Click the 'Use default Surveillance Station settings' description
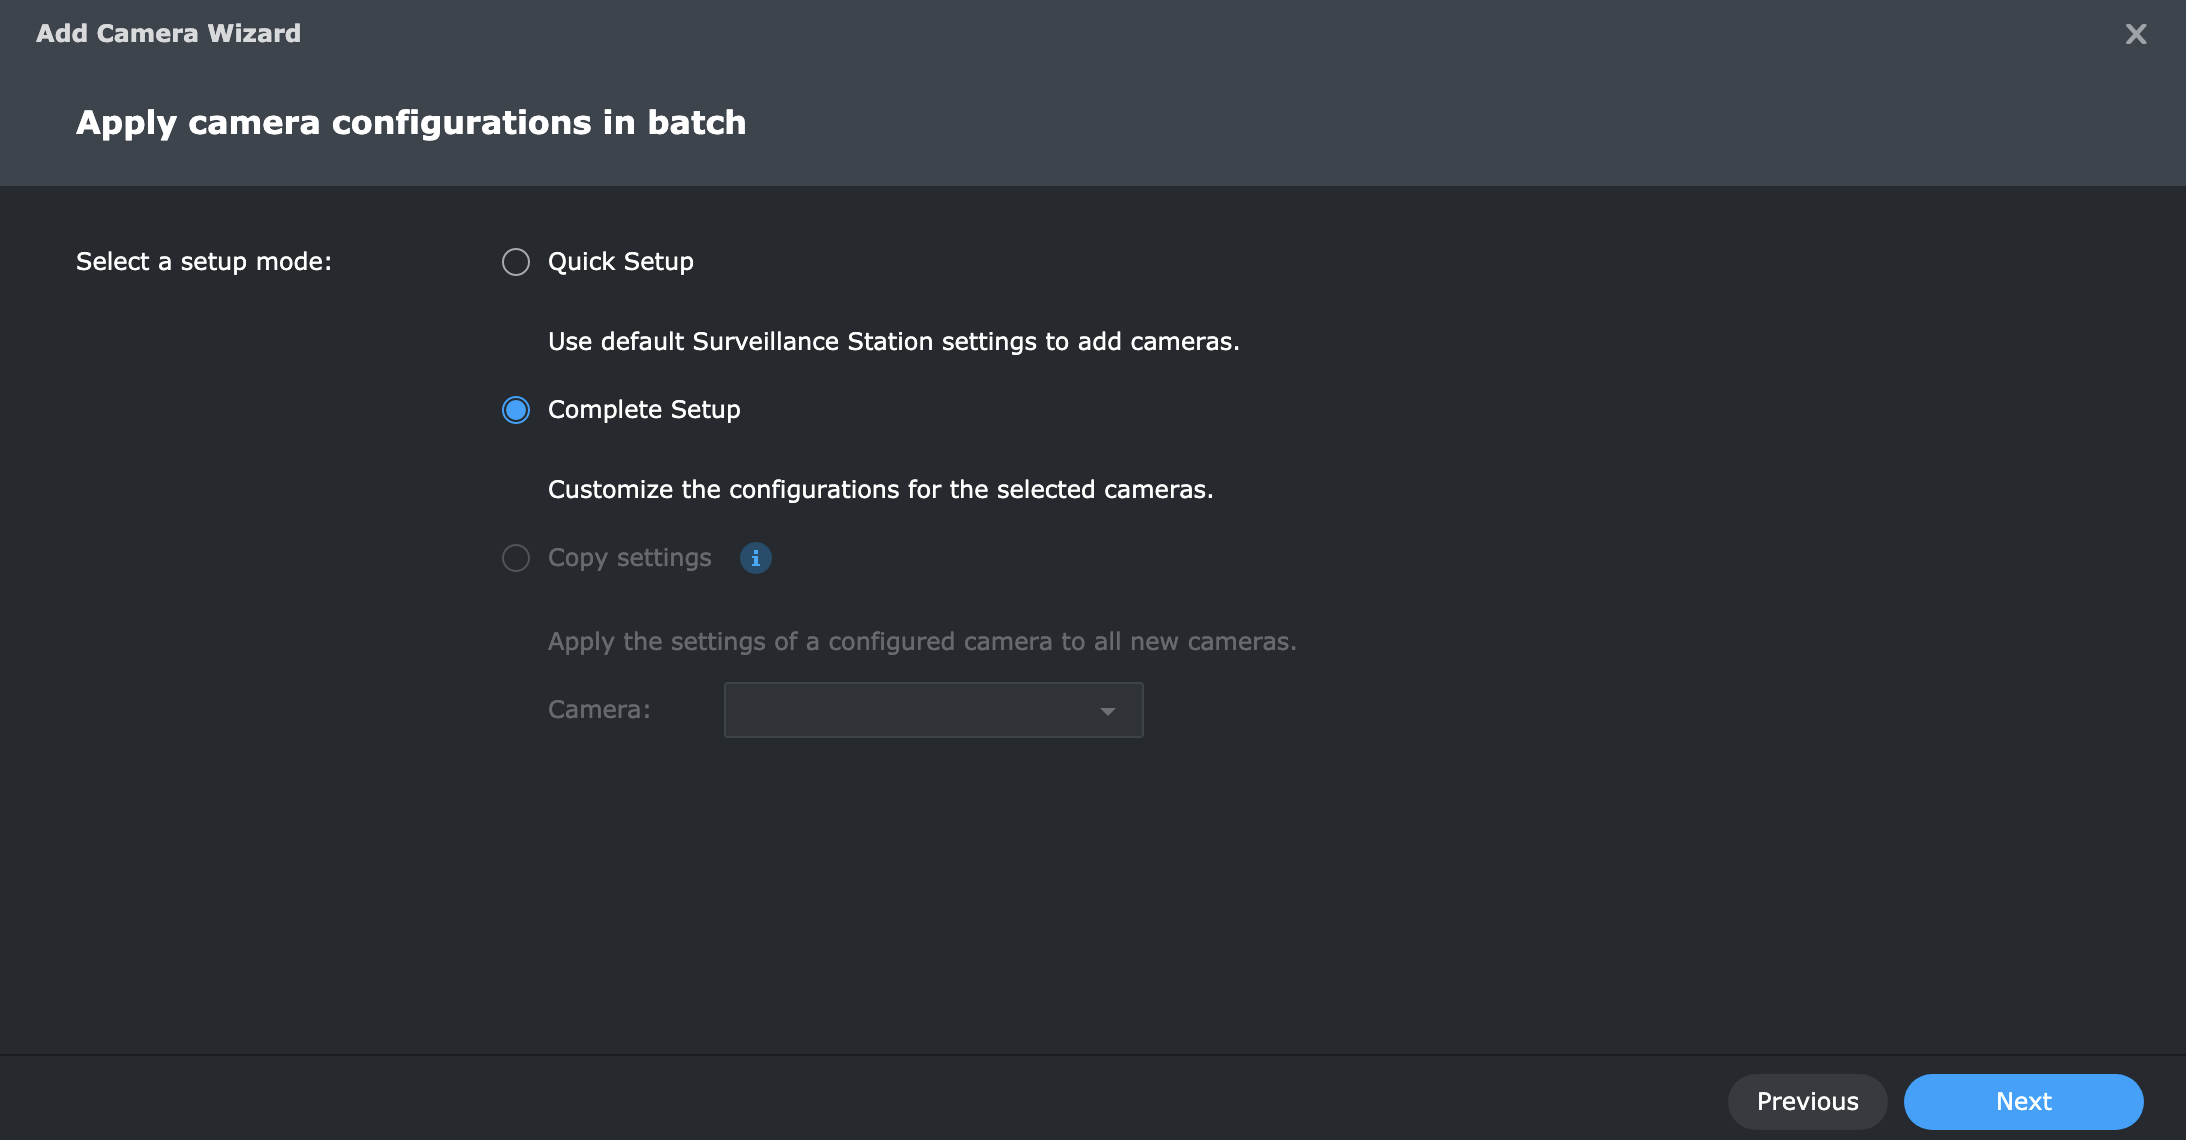Viewport: 2186px width, 1140px height. (893, 342)
